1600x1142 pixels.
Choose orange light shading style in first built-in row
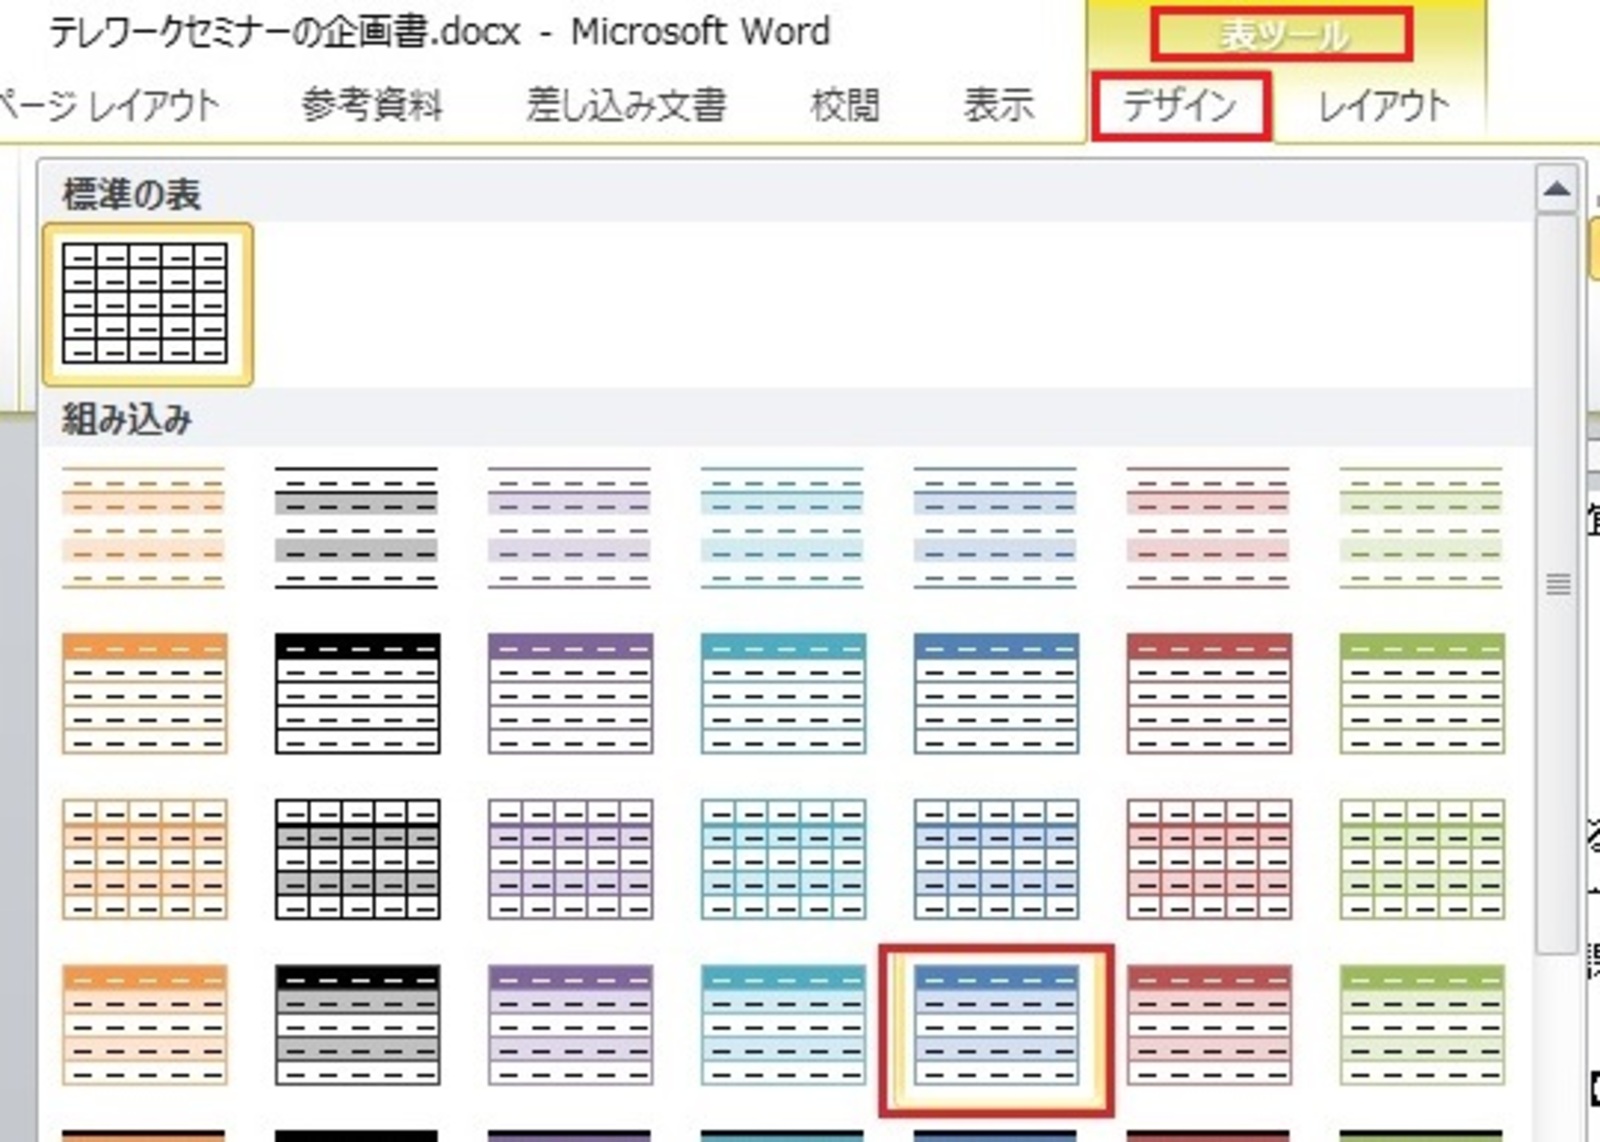point(144,527)
